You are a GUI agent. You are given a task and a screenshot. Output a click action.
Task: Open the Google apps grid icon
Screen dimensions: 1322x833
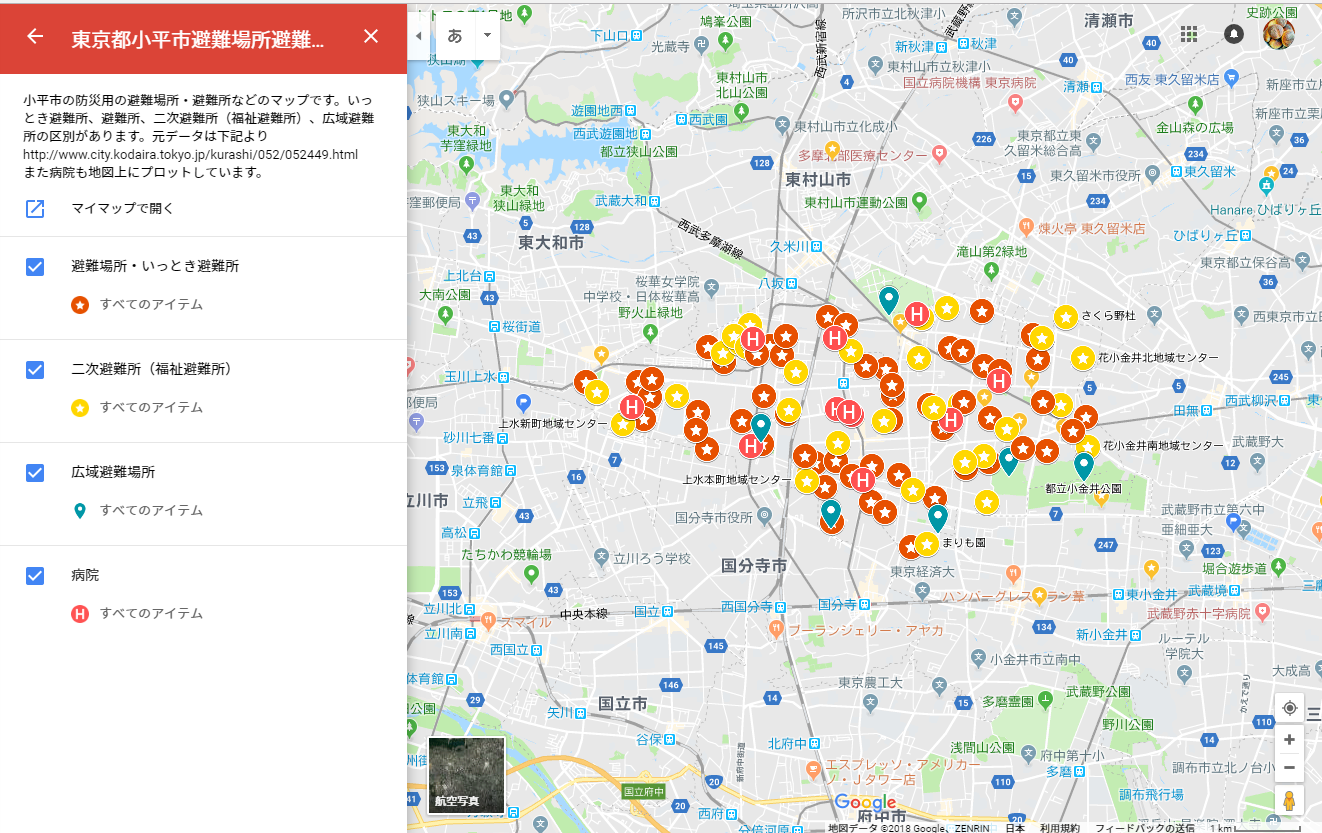tap(1189, 33)
